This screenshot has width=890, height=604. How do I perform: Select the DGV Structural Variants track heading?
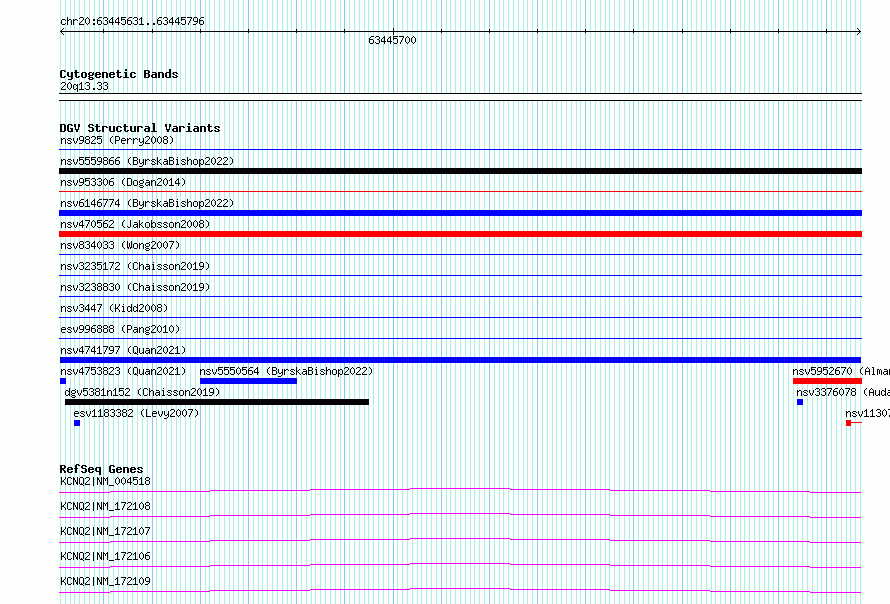pyautogui.click(x=140, y=128)
